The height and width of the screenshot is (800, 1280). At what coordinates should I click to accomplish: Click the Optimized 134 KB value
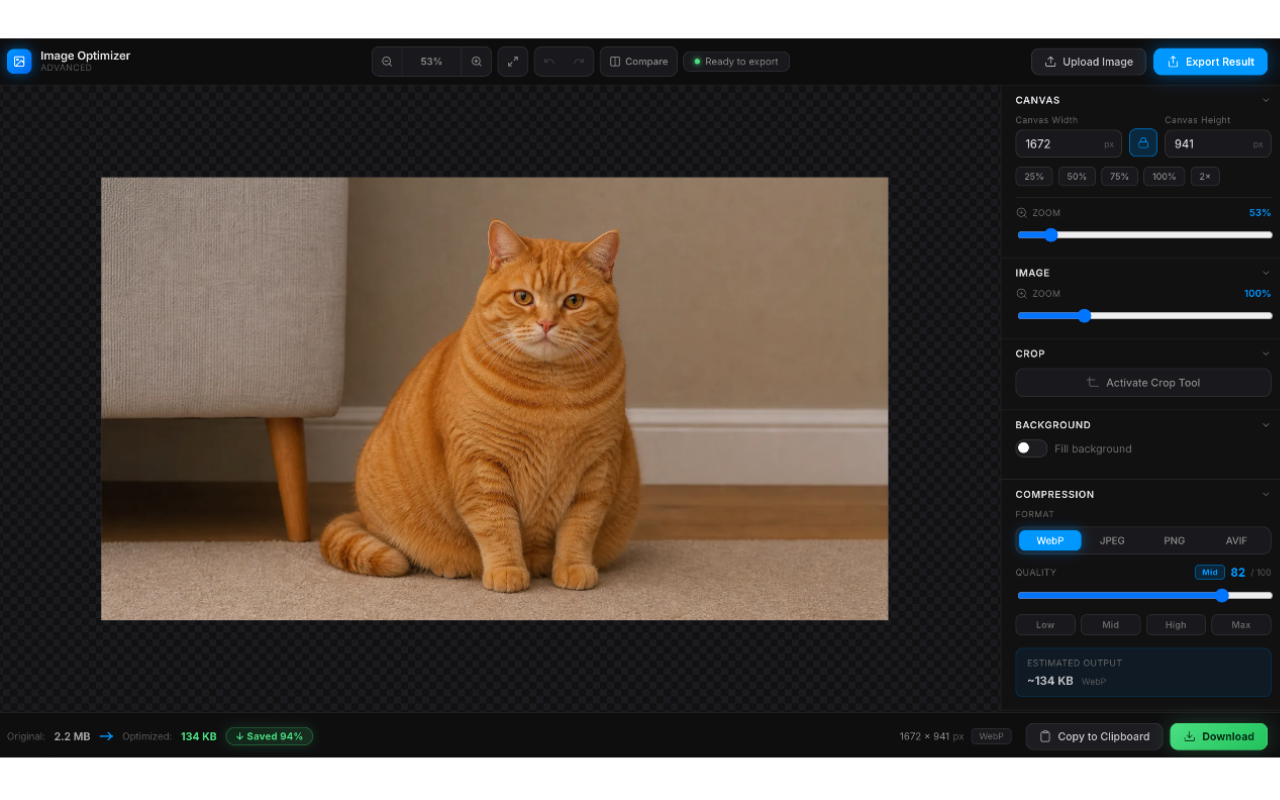198,736
